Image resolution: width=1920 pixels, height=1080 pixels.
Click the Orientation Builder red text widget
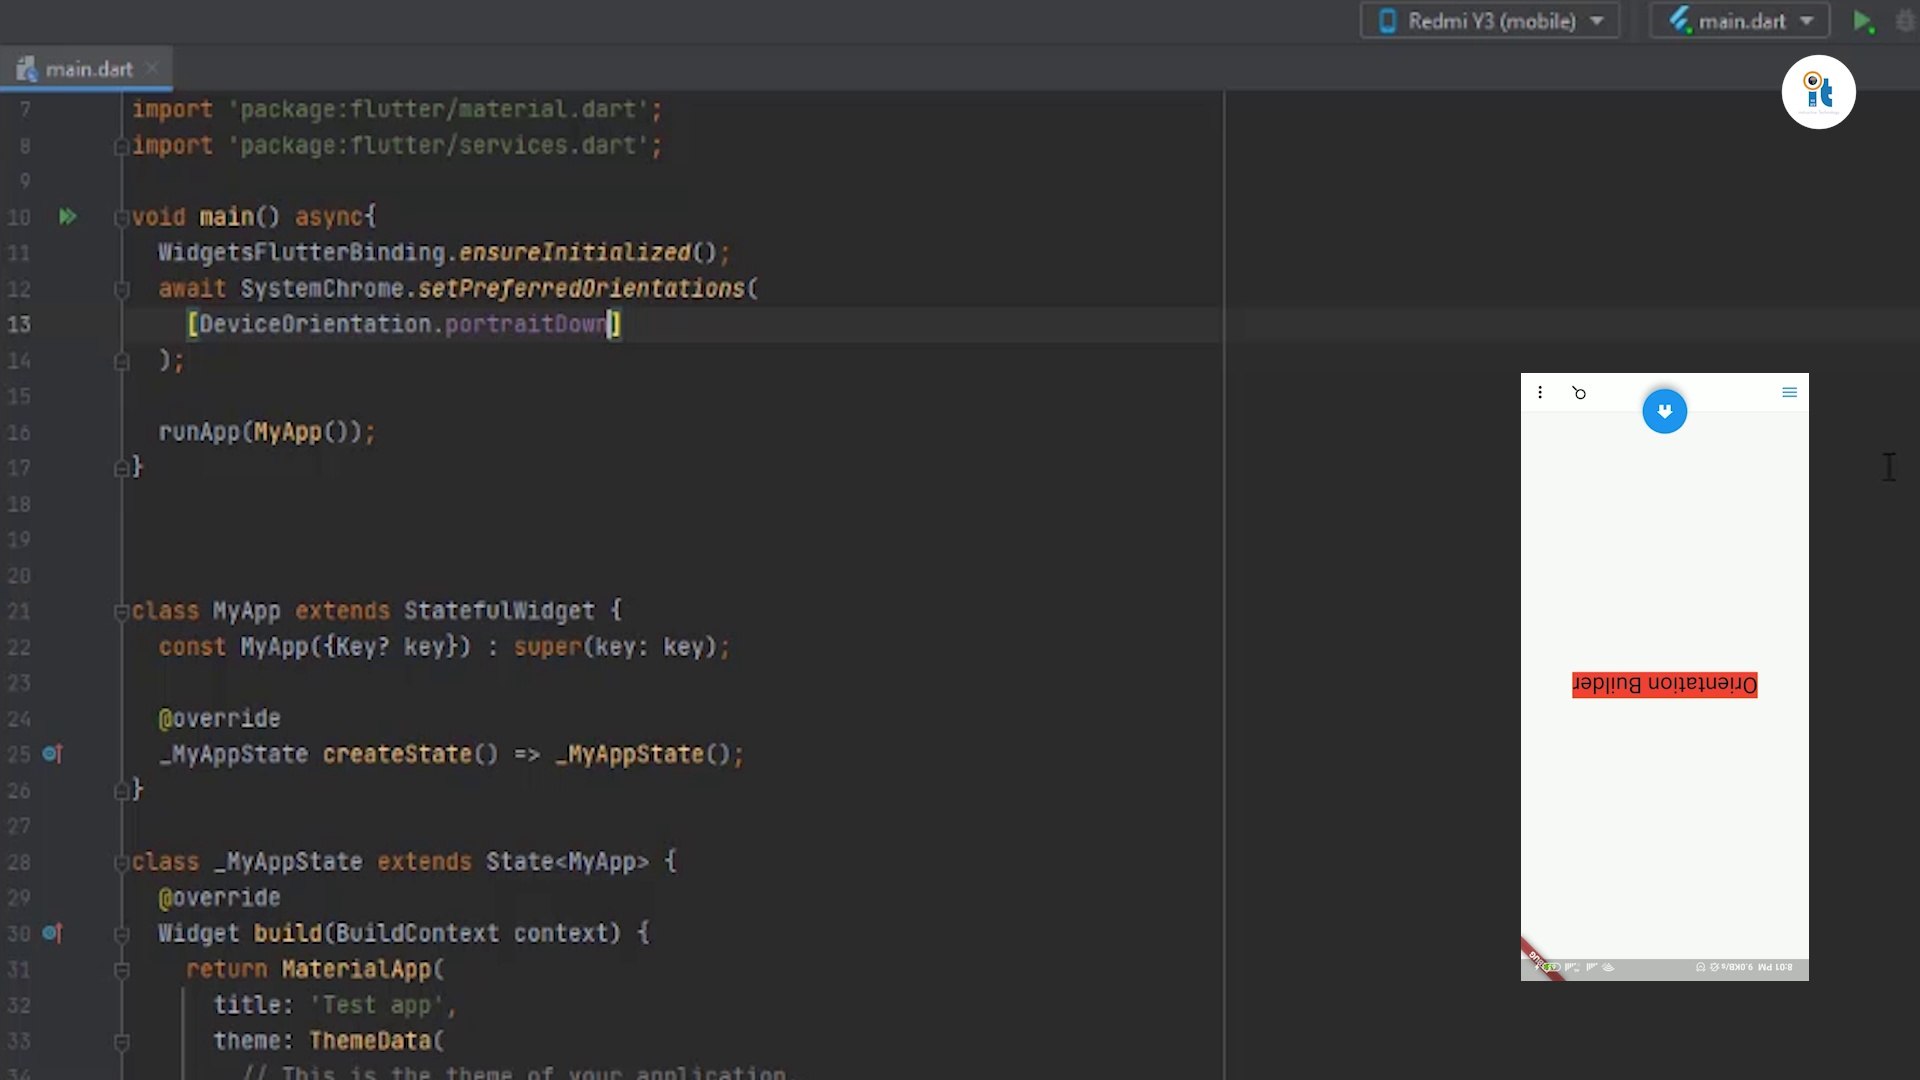pos(1664,683)
